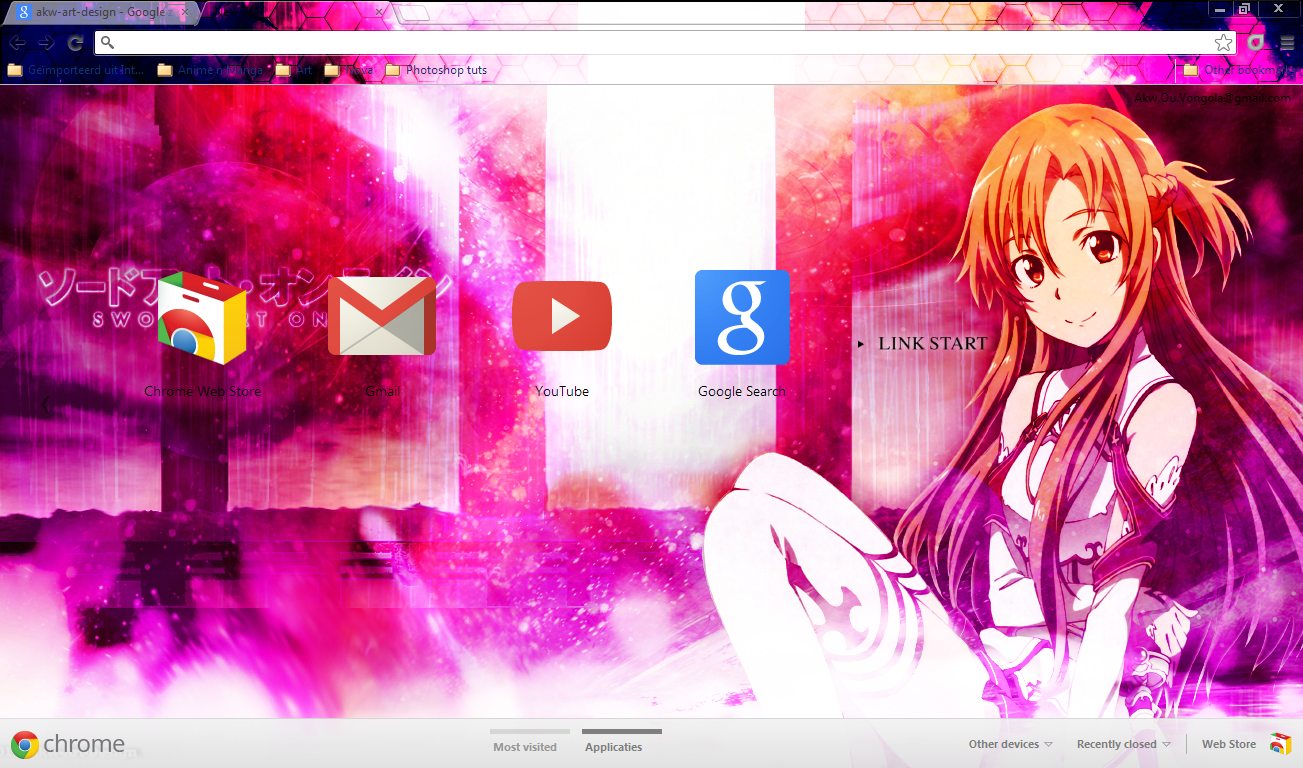Click the search magnifier in the address bar
1303x768 pixels.
[108, 43]
